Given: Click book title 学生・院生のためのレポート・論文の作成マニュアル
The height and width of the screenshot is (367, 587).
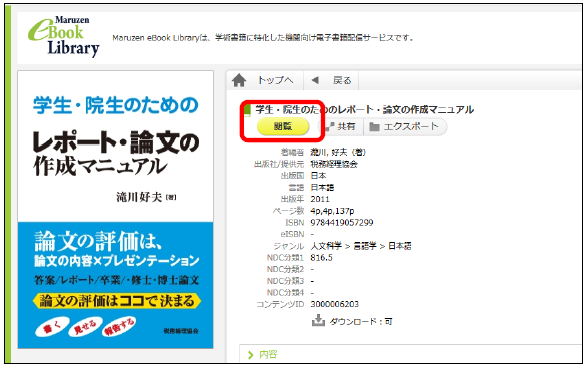Looking at the screenshot, I should click(x=365, y=109).
